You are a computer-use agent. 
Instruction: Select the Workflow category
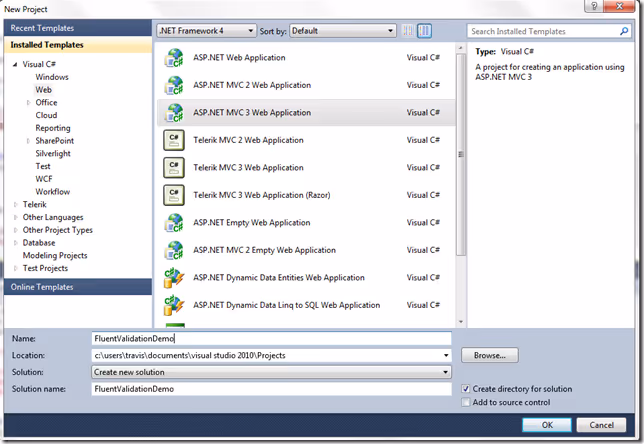tap(52, 191)
